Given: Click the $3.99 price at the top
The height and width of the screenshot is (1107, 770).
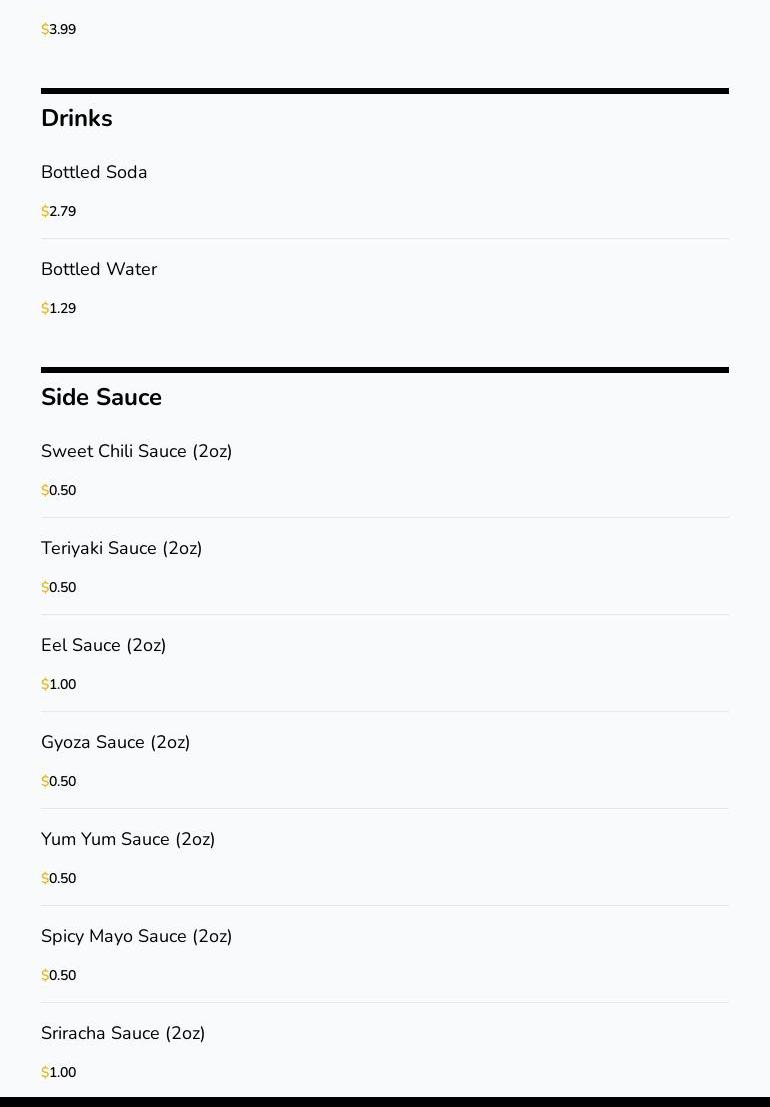Looking at the screenshot, I should [x=59, y=29].
